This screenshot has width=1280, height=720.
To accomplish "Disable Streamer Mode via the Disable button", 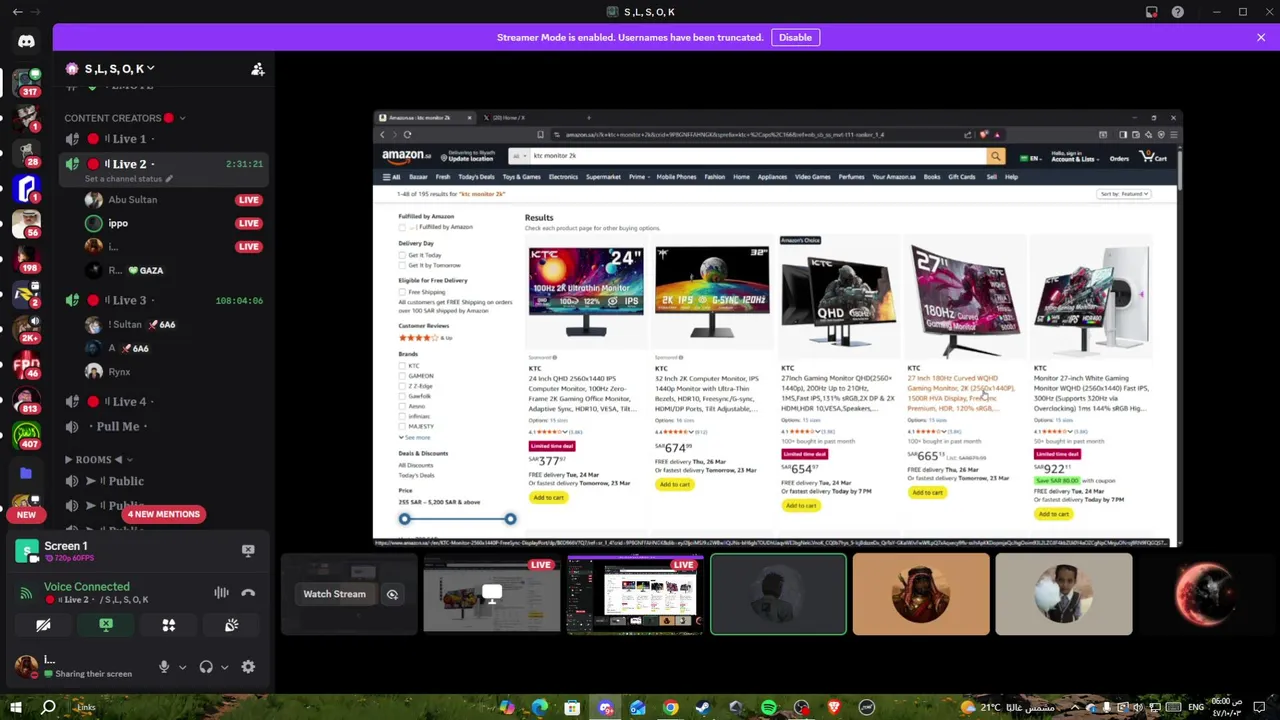I will click(795, 37).
